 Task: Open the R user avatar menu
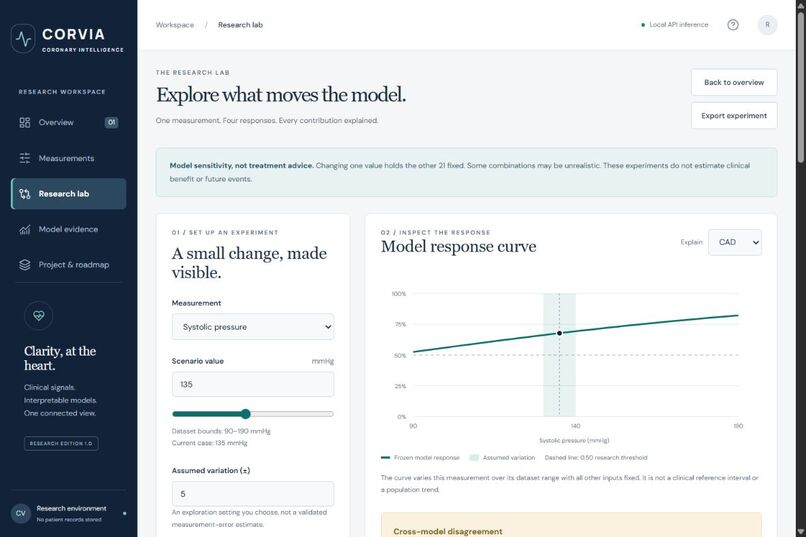[767, 25]
